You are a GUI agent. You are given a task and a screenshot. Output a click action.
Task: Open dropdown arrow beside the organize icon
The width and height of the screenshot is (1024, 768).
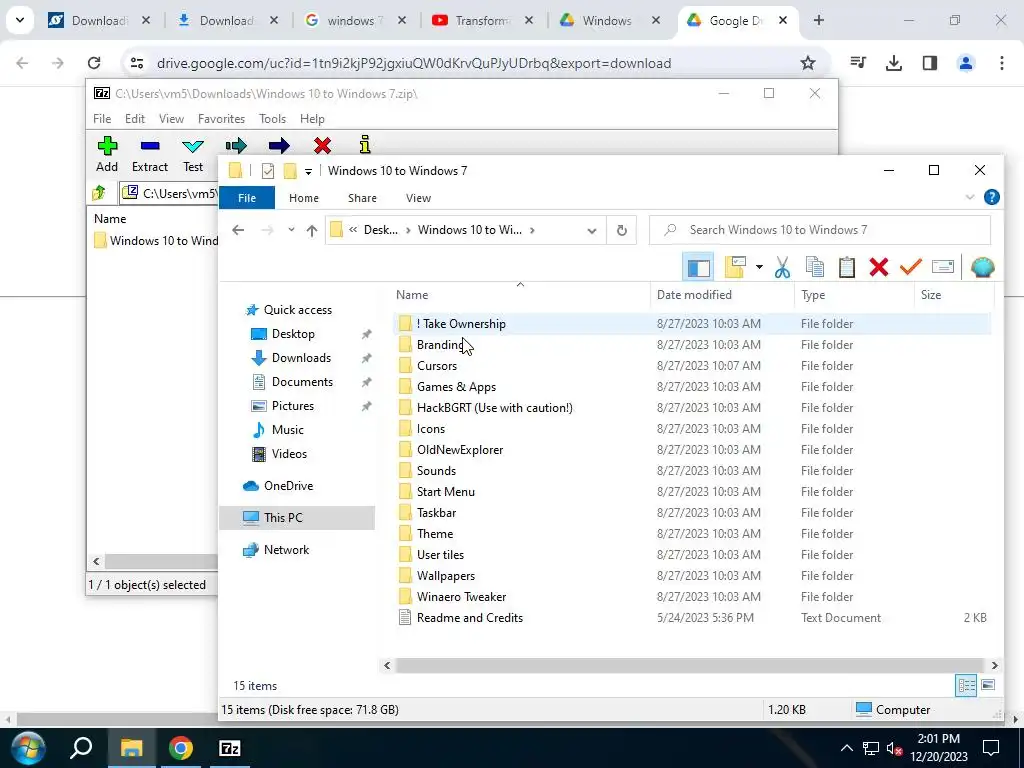click(x=759, y=267)
